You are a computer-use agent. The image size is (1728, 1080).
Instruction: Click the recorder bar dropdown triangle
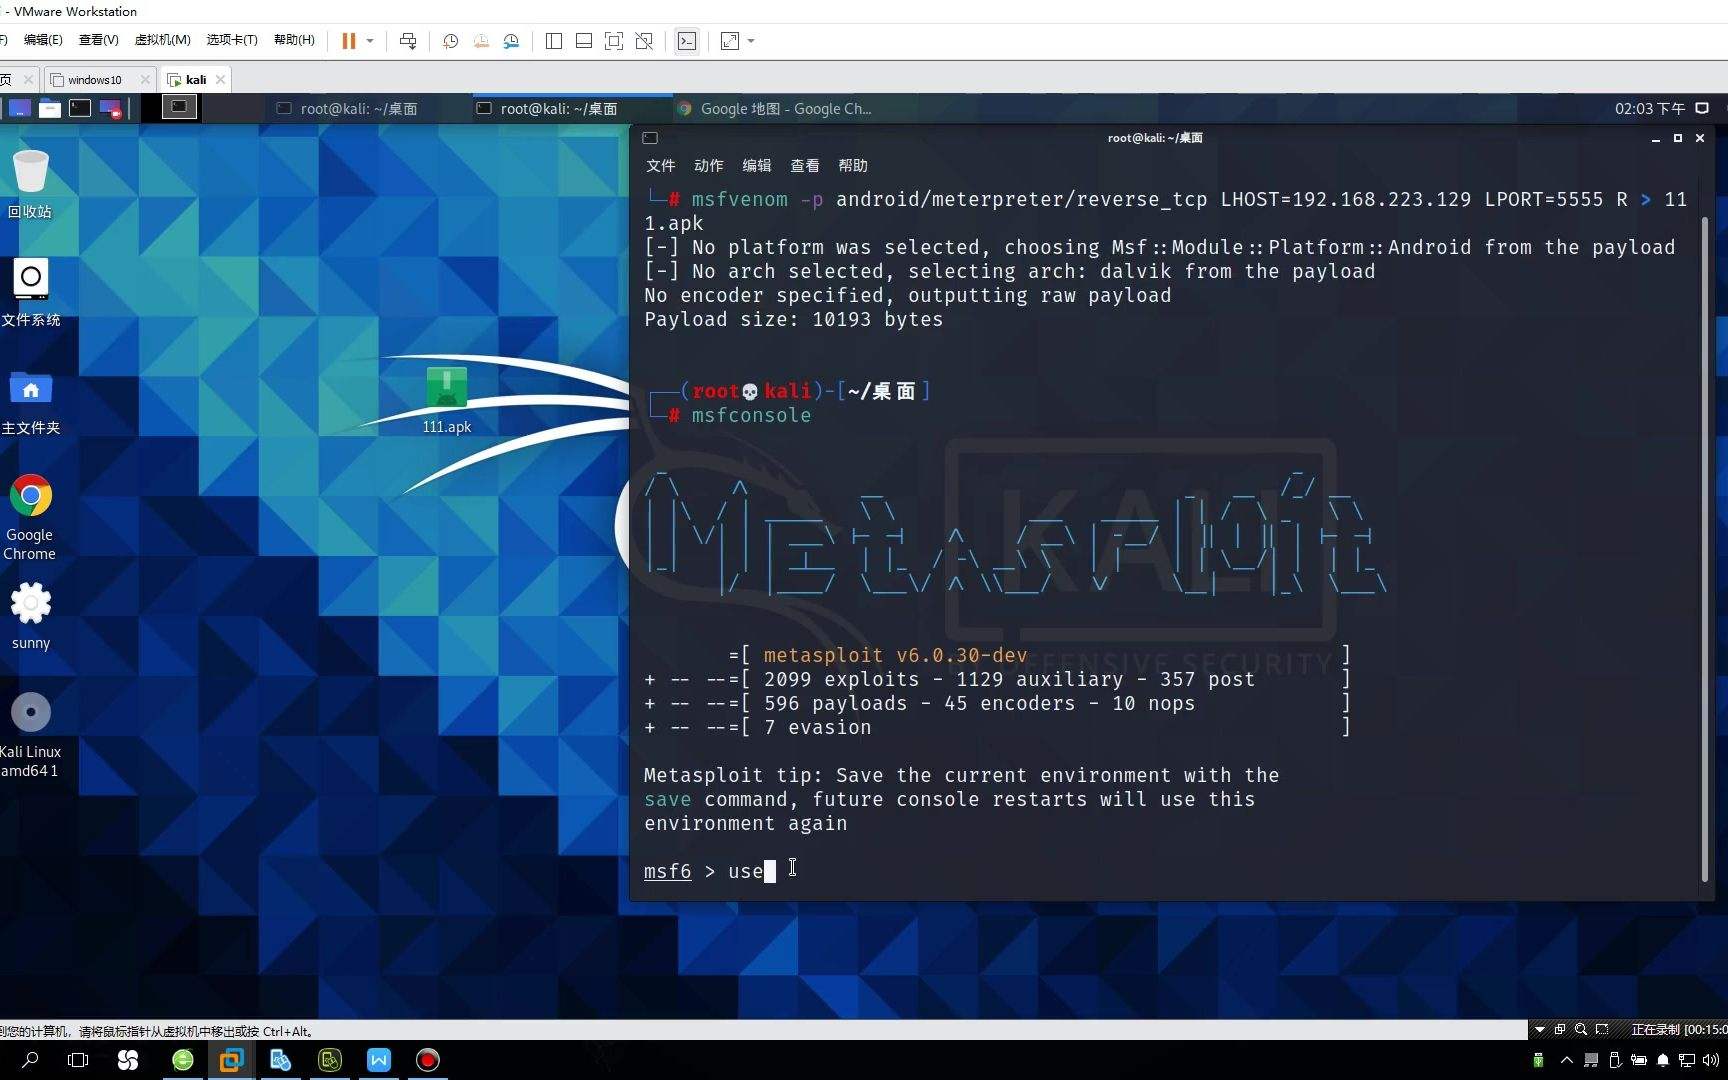point(1540,1029)
